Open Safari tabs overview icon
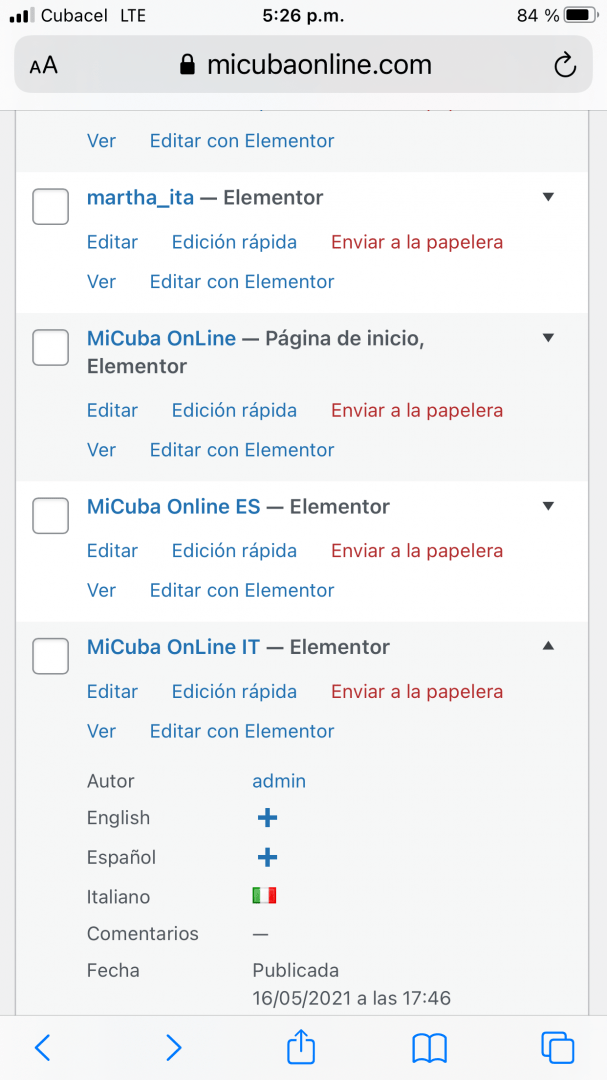 point(558,1048)
